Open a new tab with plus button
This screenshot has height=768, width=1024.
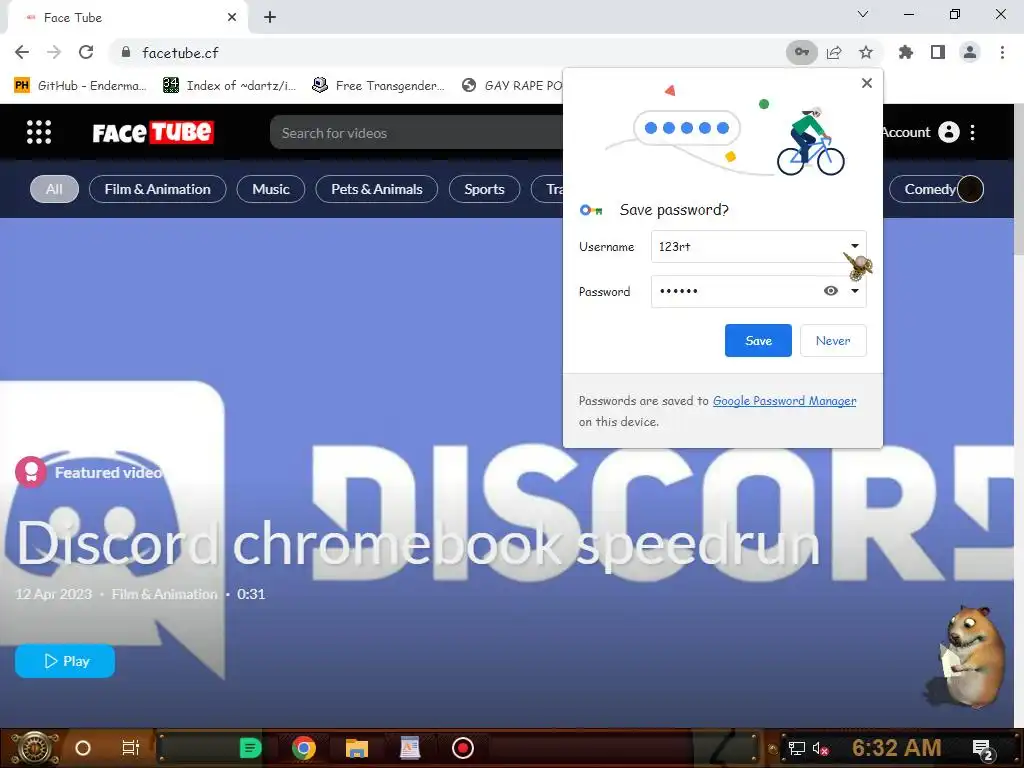pos(270,18)
